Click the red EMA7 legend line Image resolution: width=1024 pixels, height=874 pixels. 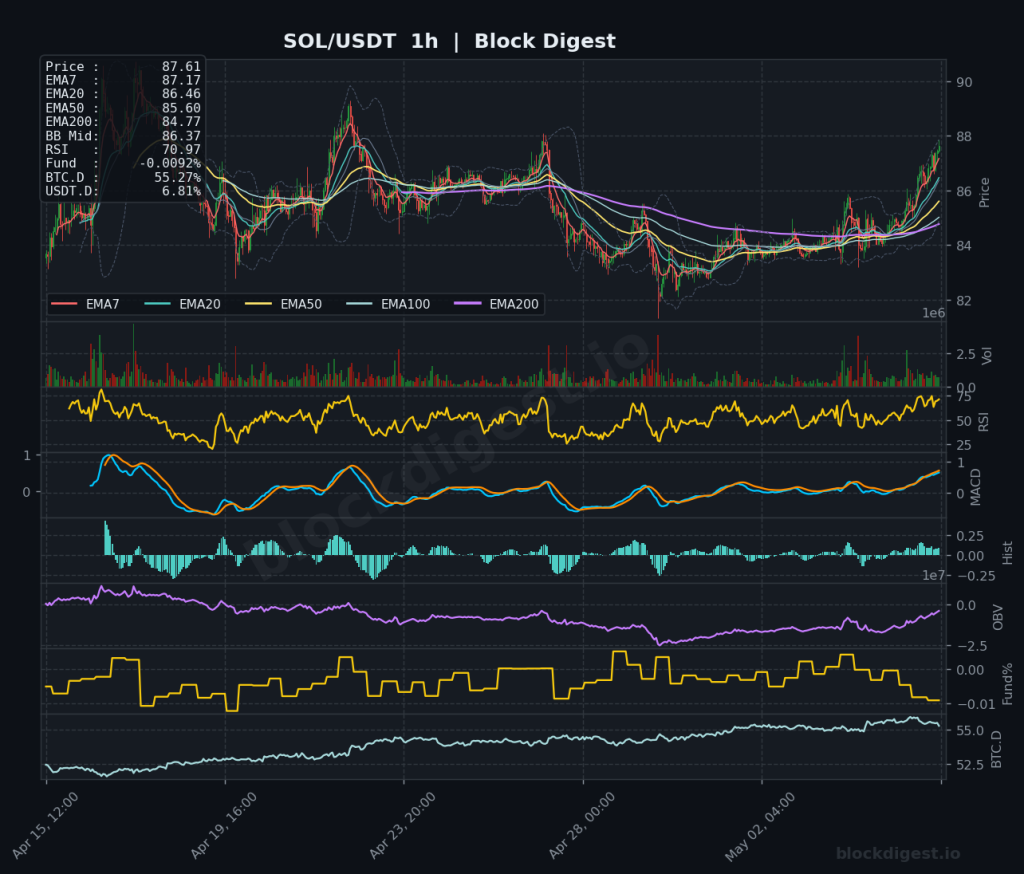[64, 304]
